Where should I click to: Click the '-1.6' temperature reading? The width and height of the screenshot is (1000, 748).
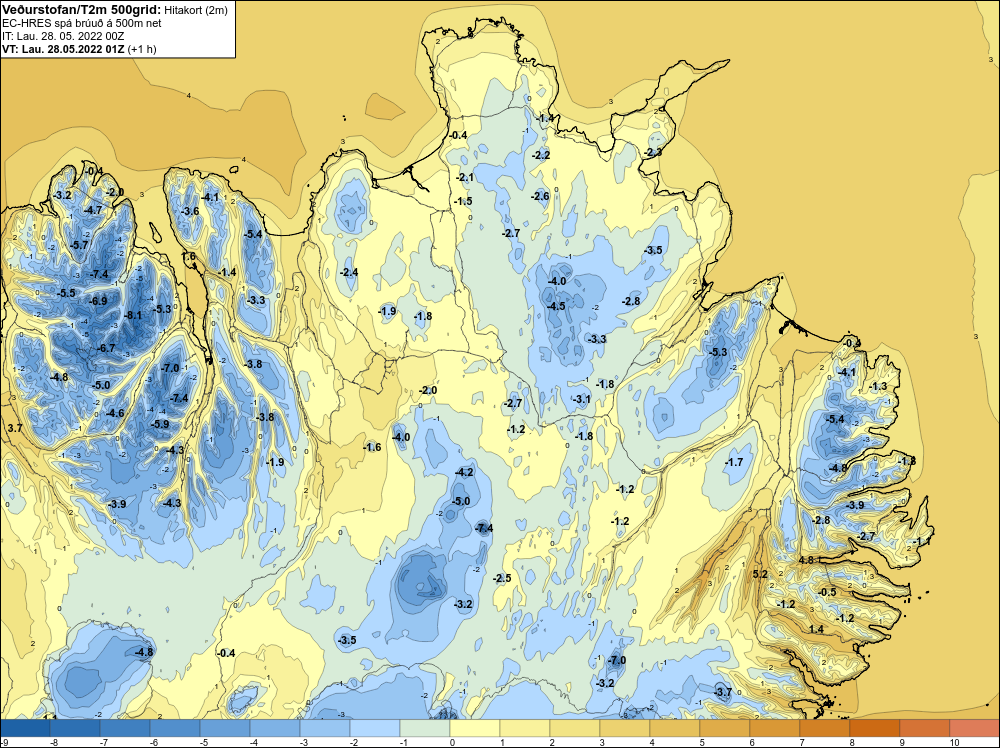pyautogui.click(x=372, y=447)
